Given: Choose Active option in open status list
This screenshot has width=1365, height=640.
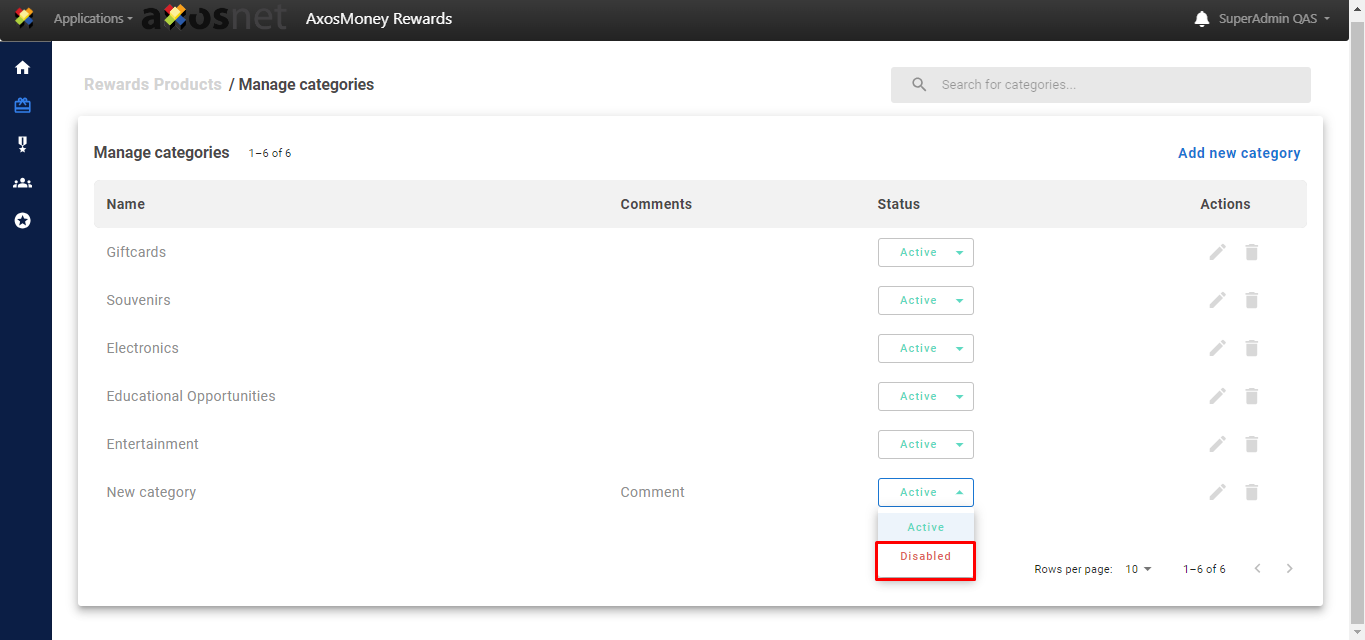Looking at the screenshot, I should click(x=925, y=527).
